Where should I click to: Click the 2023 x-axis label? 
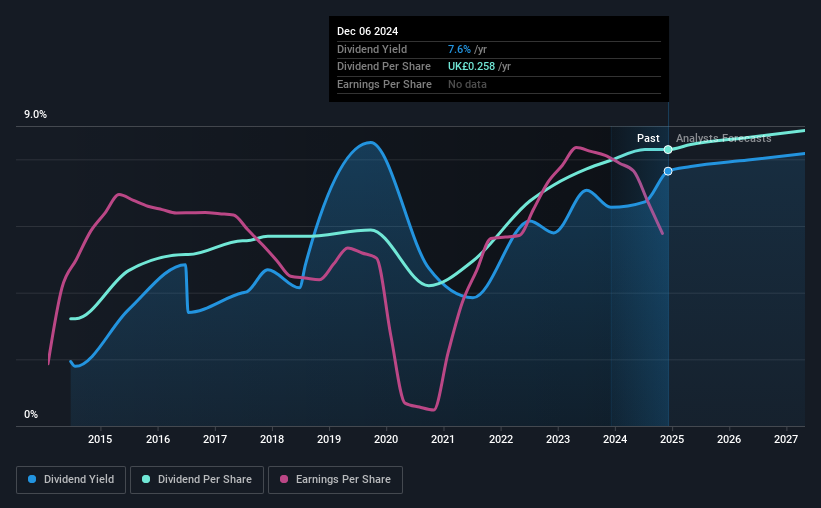[x=558, y=439]
